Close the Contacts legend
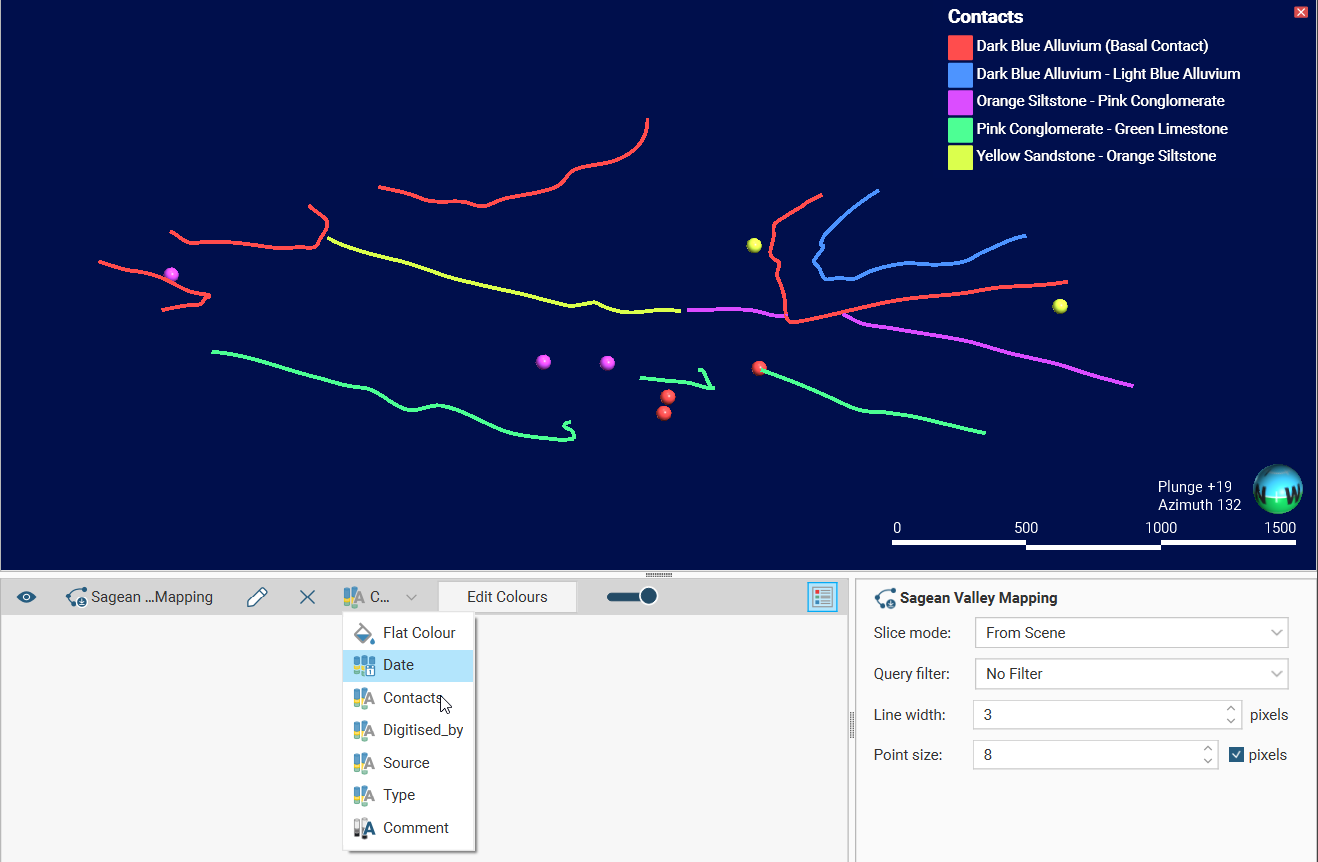 tap(1300, 12)
